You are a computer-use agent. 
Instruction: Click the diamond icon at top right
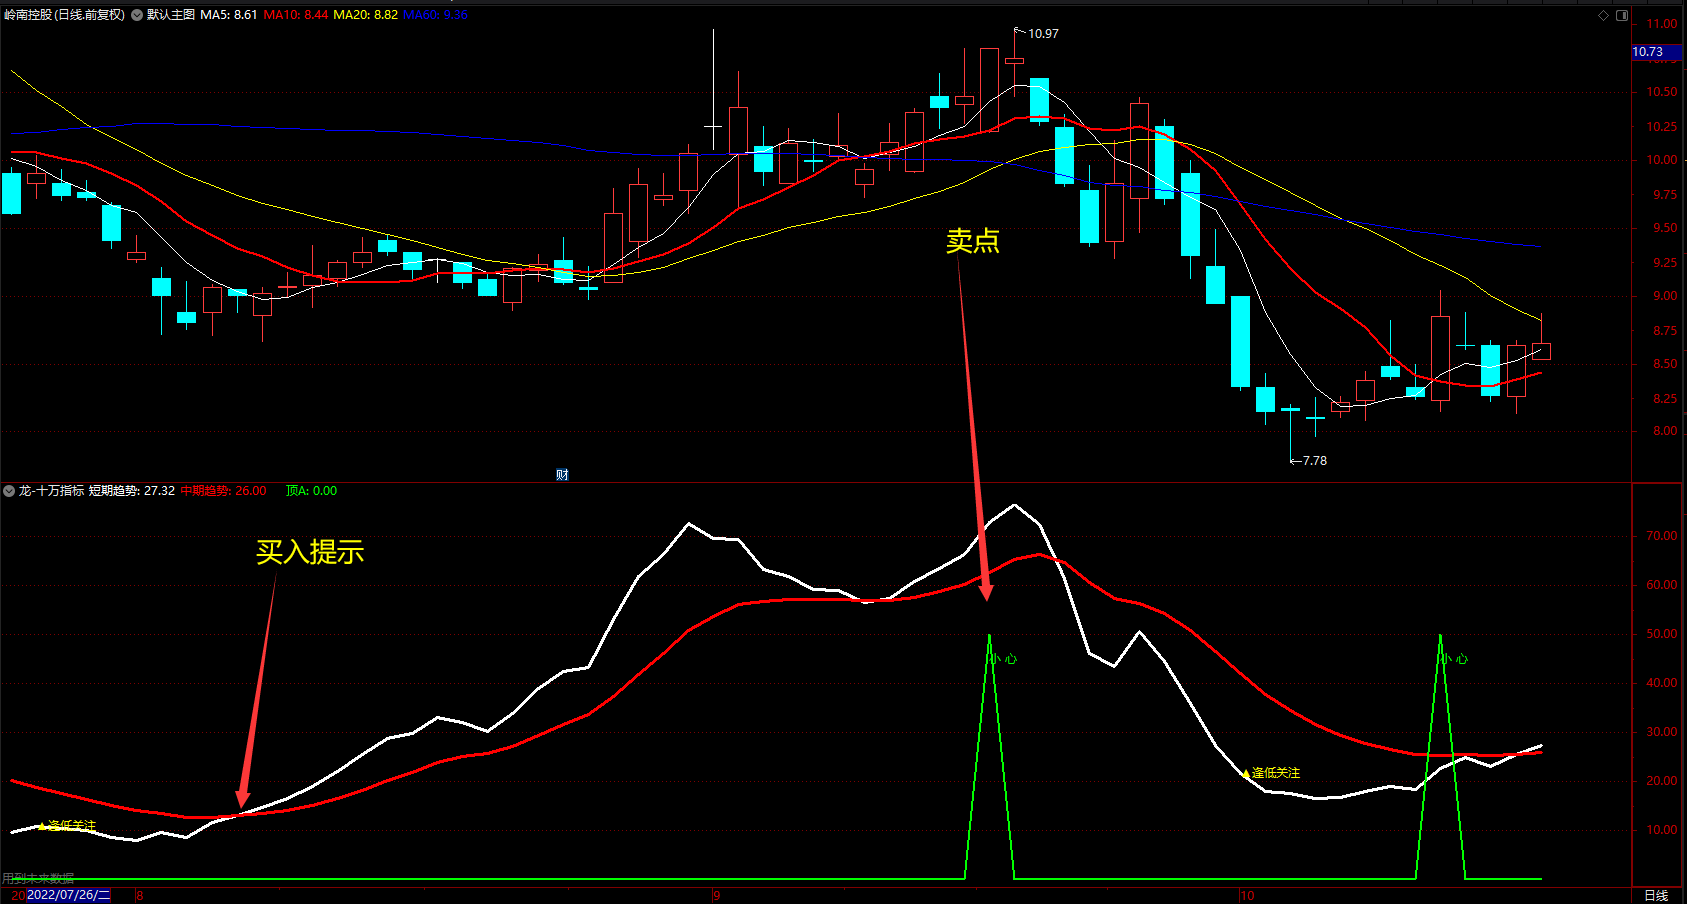click(x=1603, y=15)
